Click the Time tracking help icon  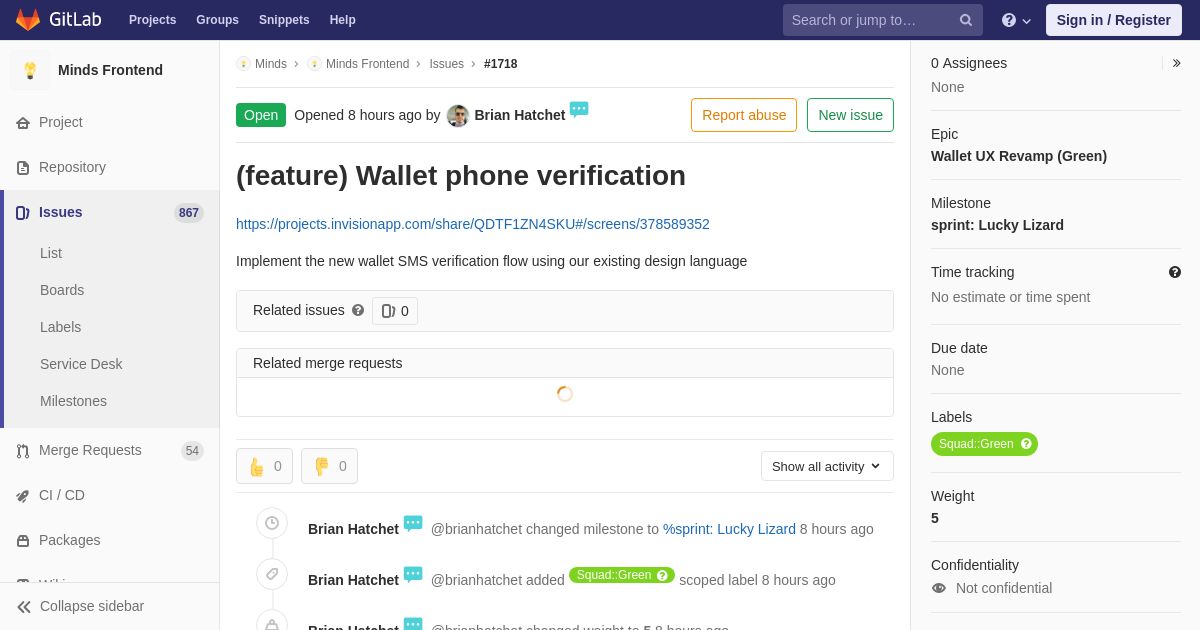point(1175,272)
